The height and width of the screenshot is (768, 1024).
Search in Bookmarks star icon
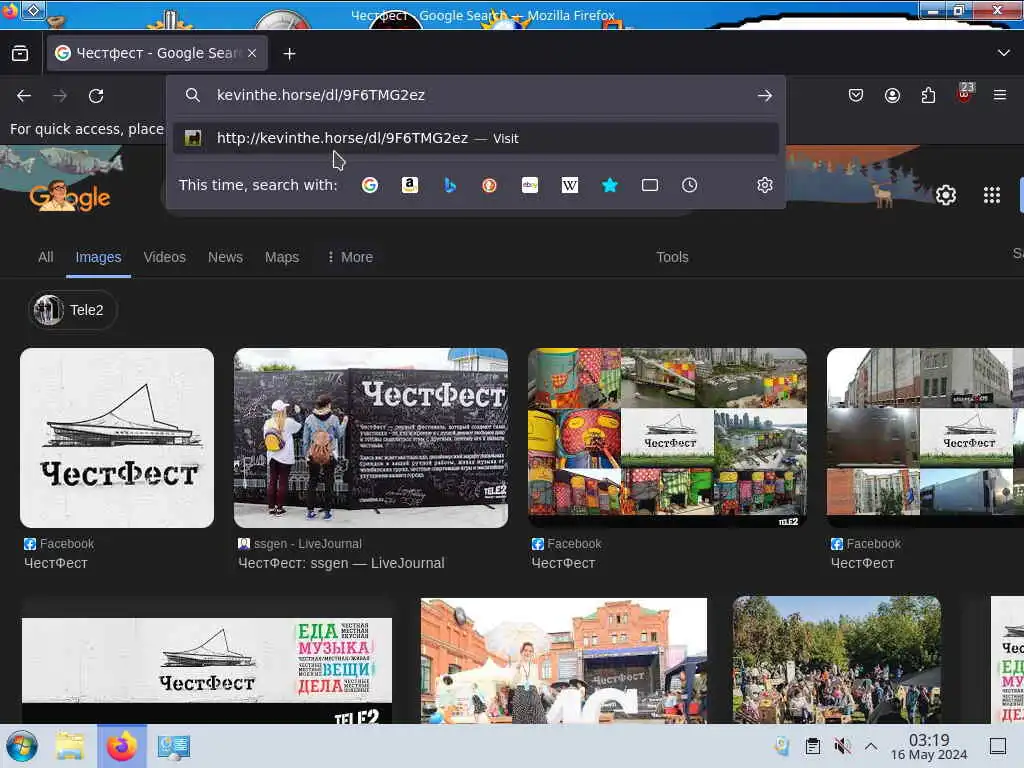tap(610, 185)
